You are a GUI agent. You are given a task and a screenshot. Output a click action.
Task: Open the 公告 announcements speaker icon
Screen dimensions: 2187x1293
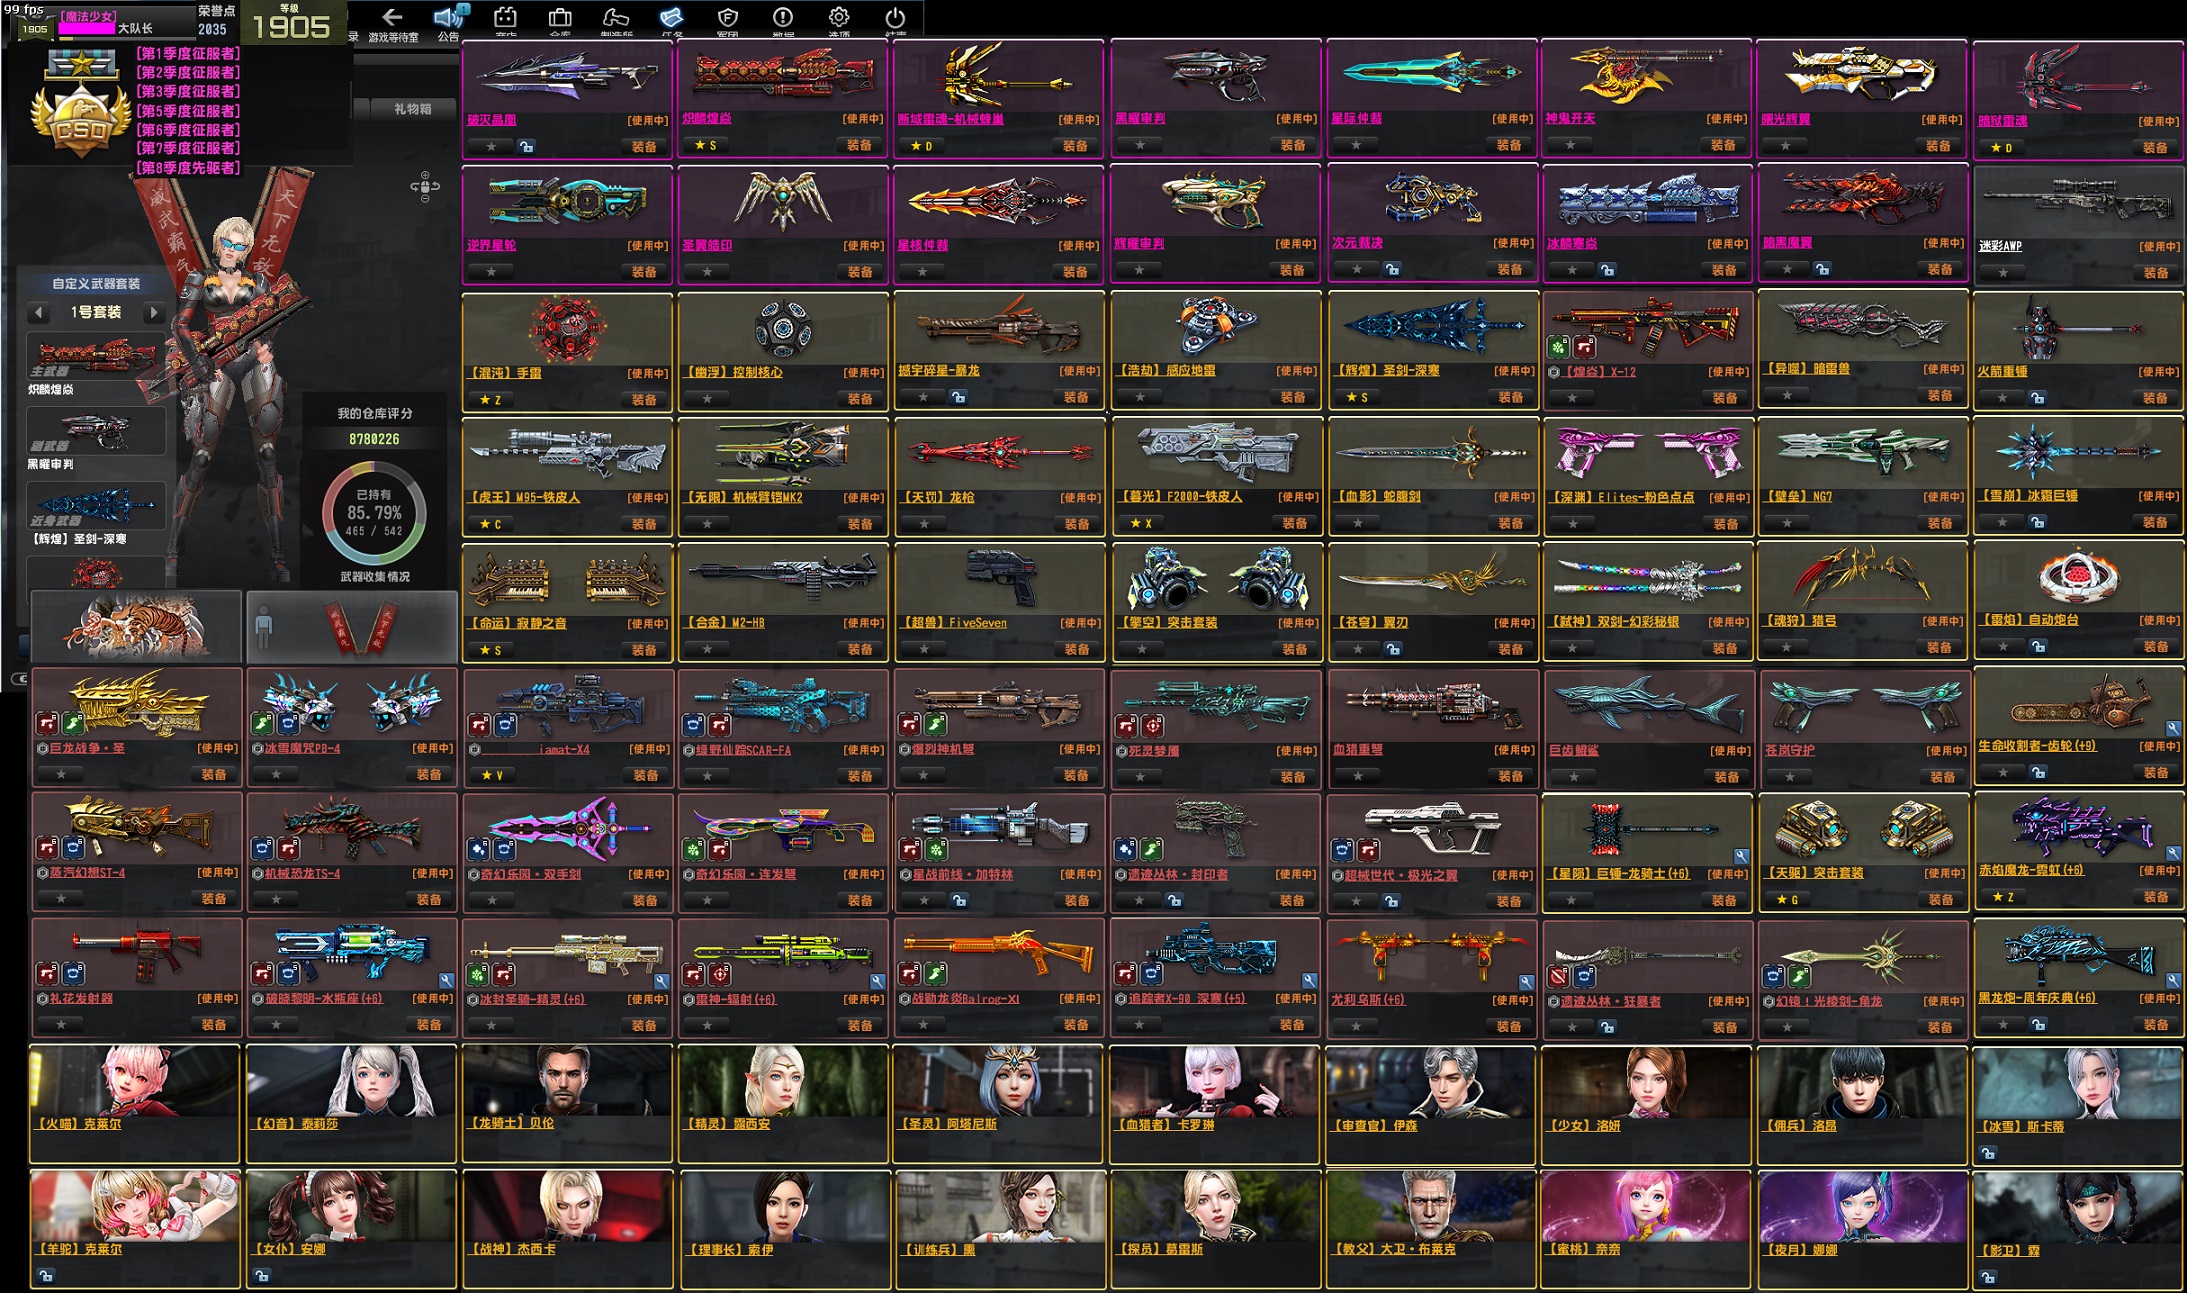447,18
